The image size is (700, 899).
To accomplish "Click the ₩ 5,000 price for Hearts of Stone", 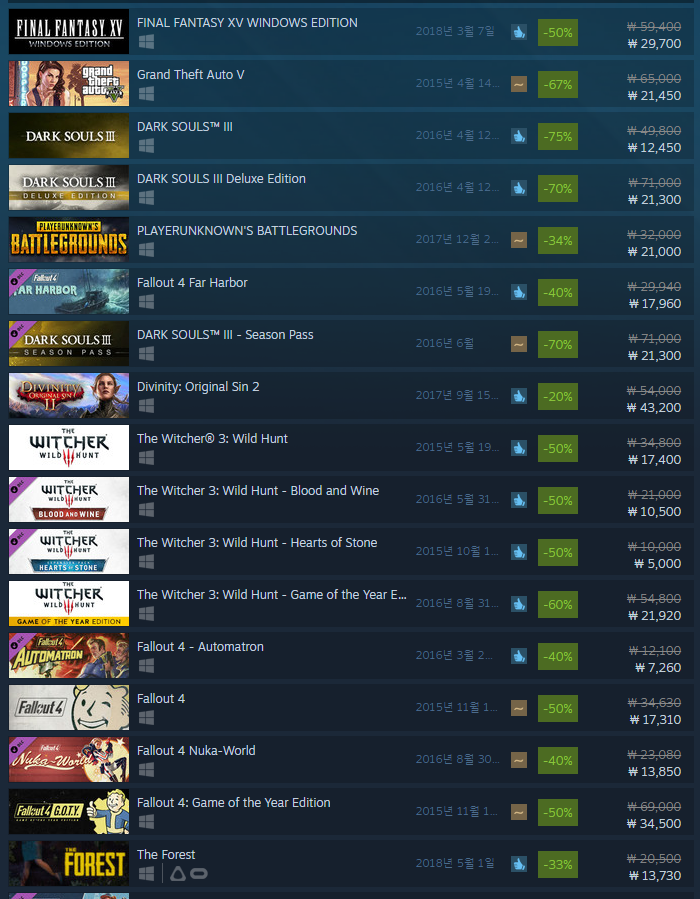I will [658, 564].
